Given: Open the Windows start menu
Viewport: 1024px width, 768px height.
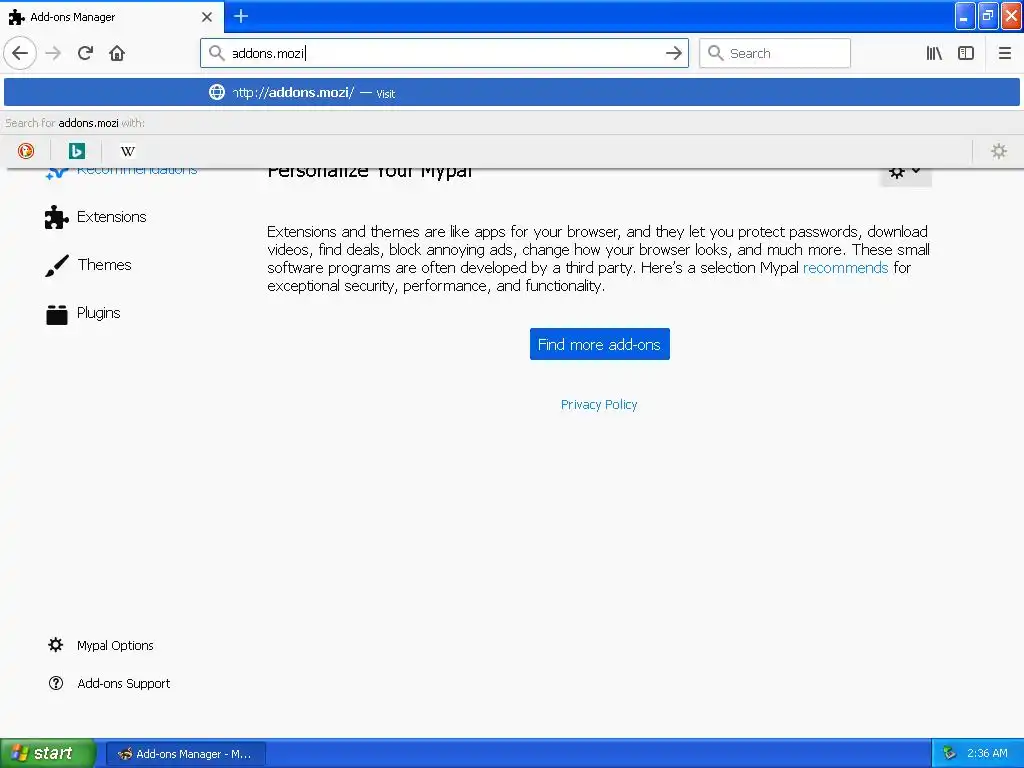Looking at the screenshot, I should click(x=48, y=753).
